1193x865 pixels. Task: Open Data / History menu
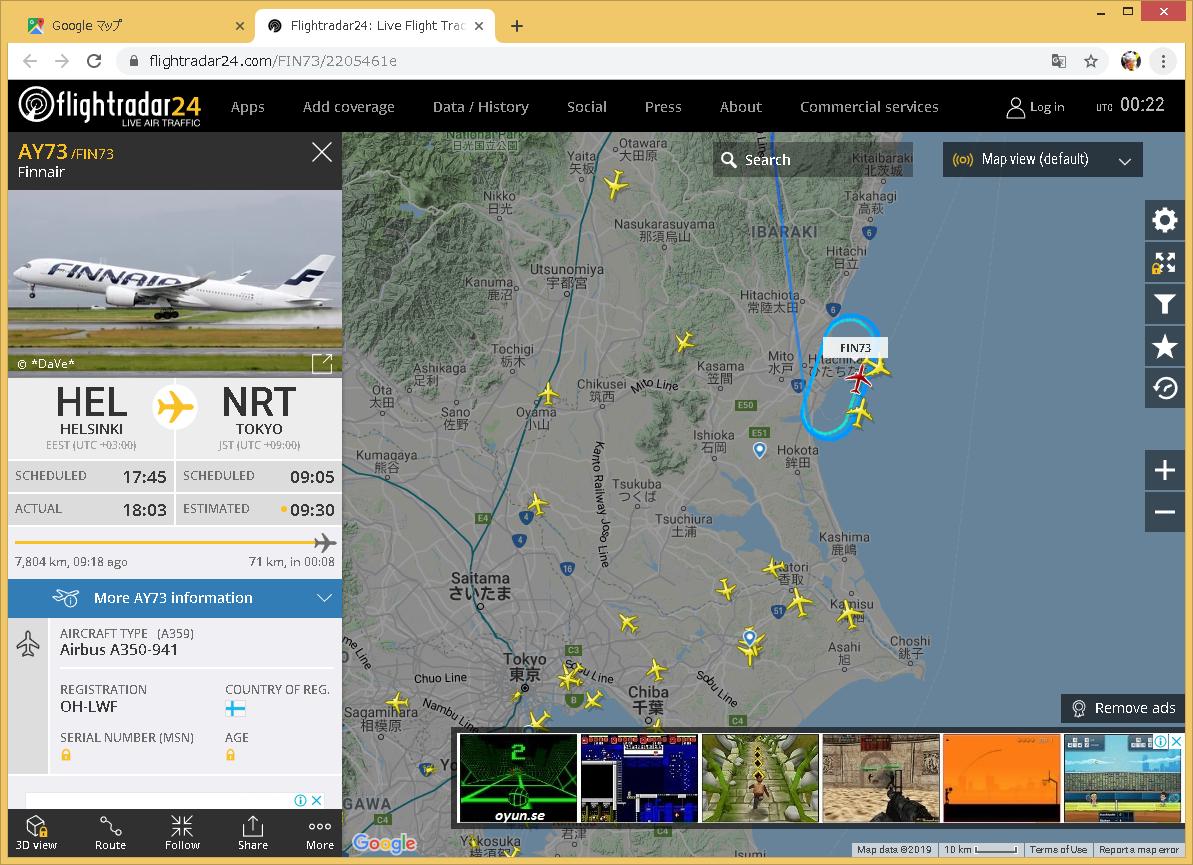click(x=481, y=107)
